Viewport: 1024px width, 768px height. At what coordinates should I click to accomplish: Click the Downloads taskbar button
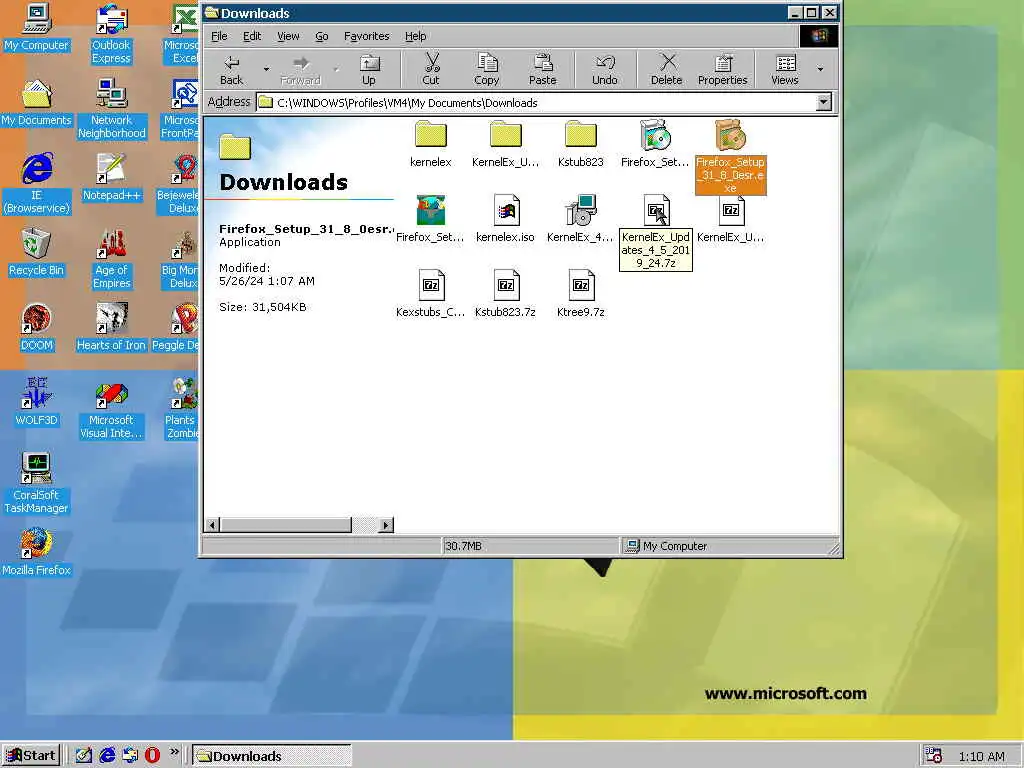click(272, 756)
